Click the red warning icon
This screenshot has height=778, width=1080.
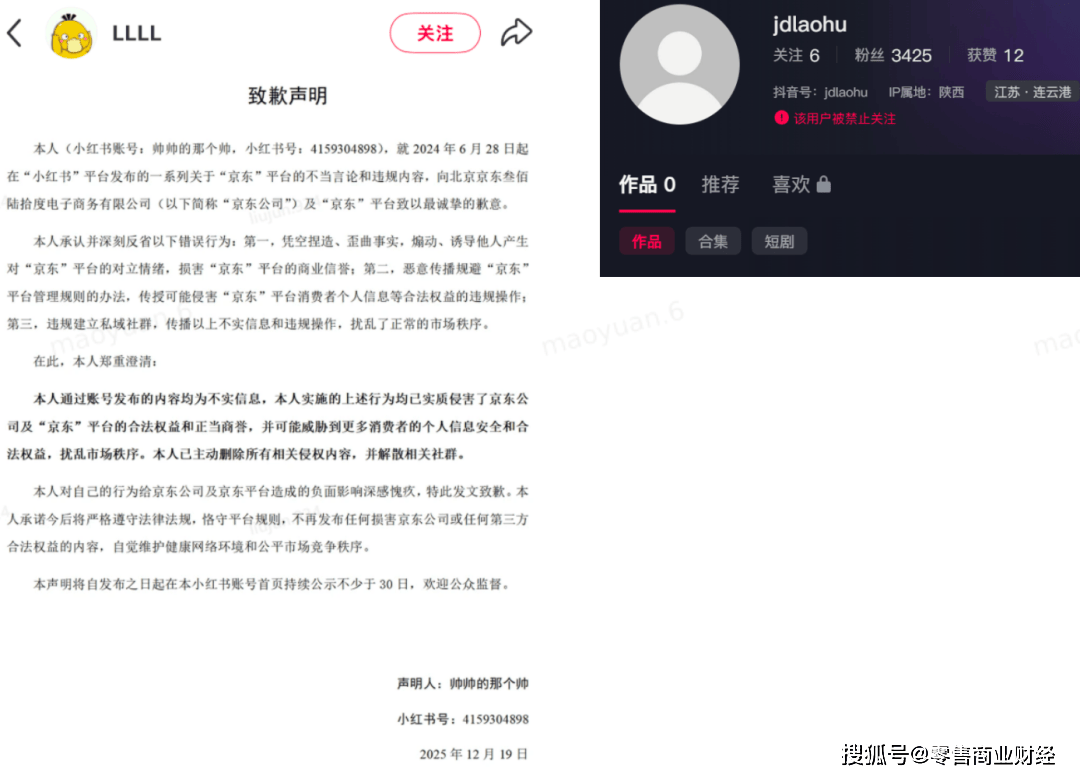(x=780, y=118)
